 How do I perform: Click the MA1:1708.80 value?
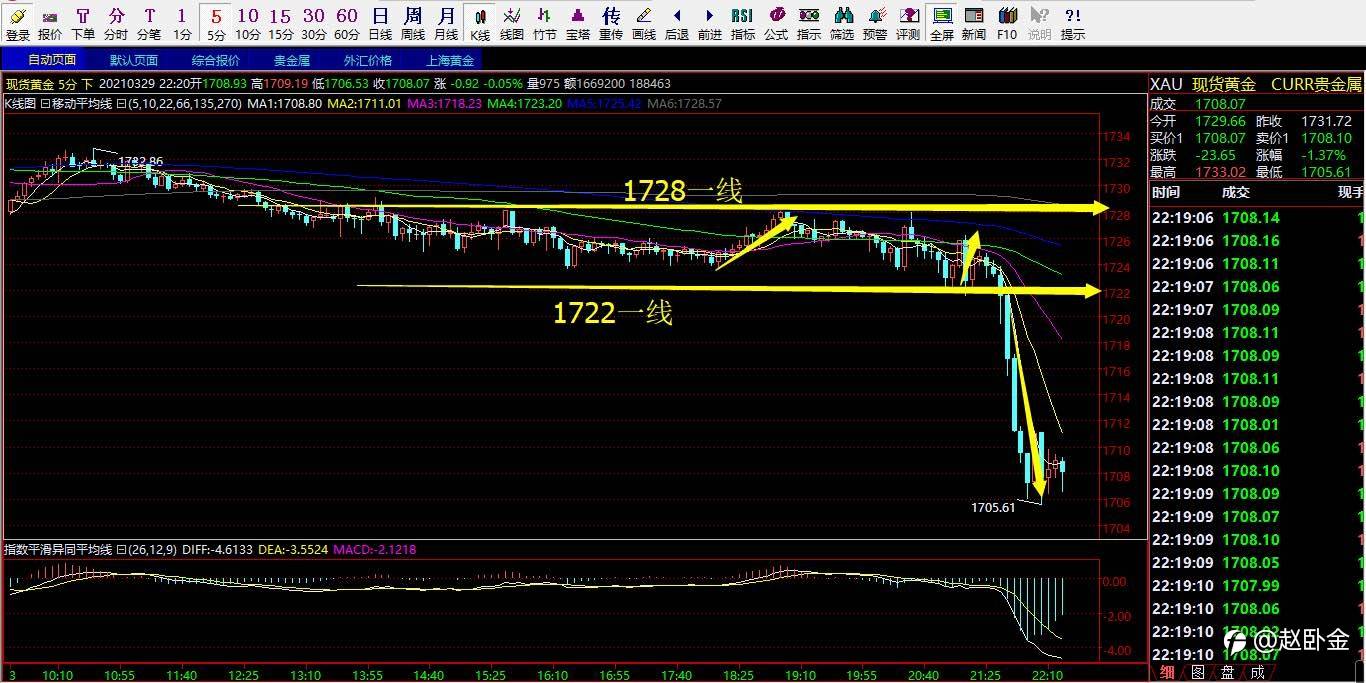click(x=284, y=103)
